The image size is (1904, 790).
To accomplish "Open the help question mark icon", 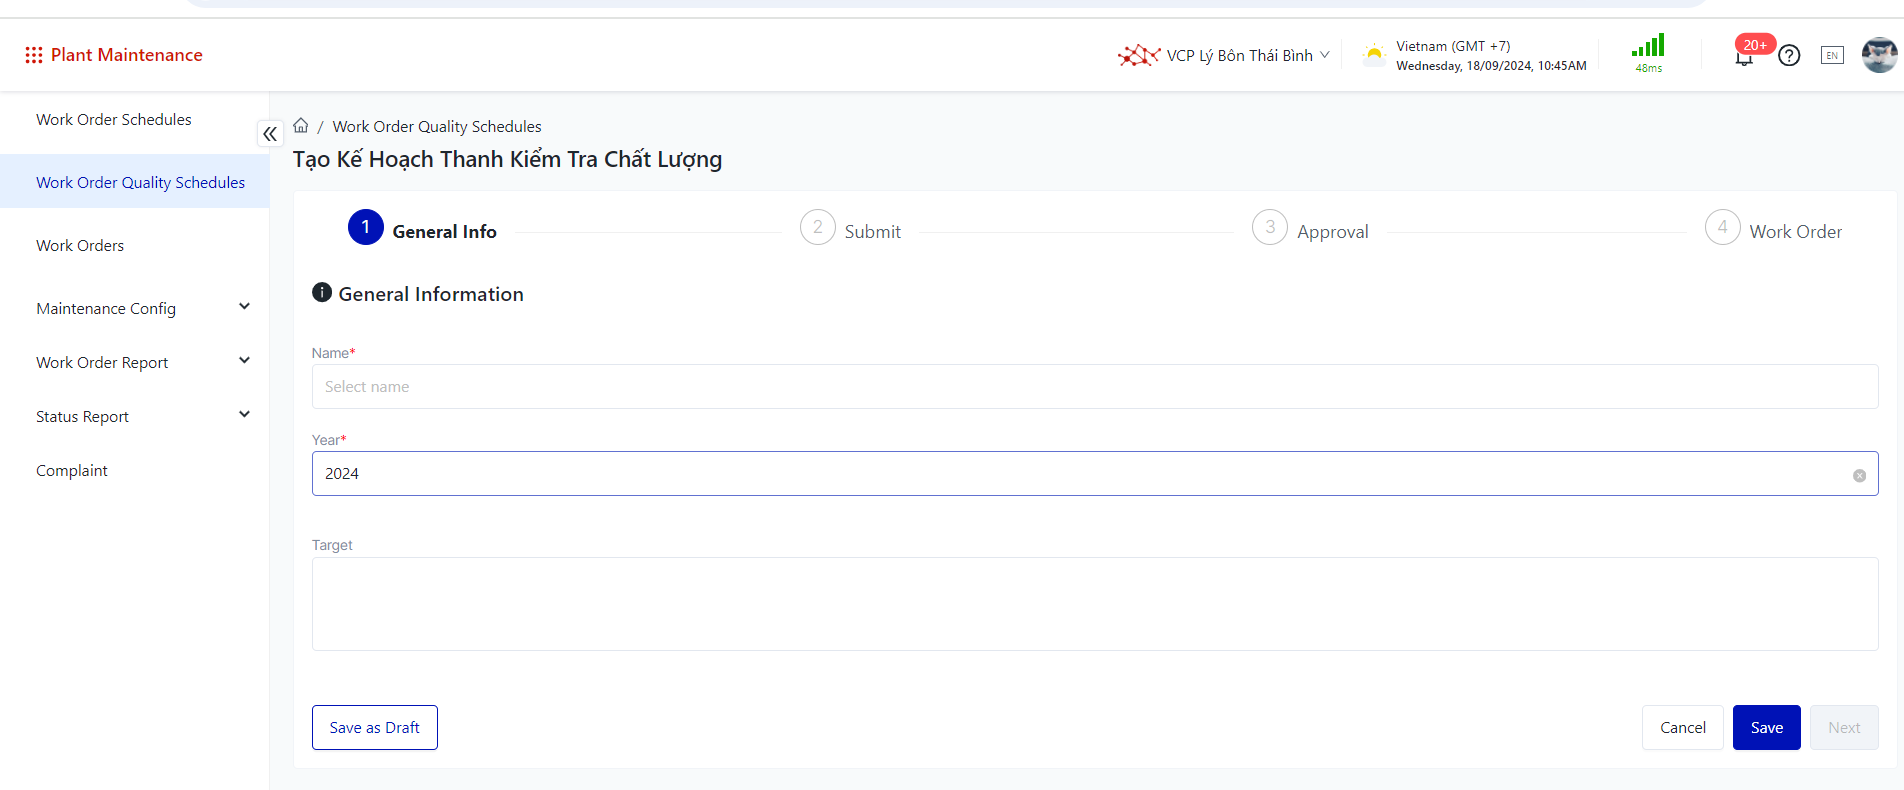I will pyautogui.click(x=1789, y=56).
